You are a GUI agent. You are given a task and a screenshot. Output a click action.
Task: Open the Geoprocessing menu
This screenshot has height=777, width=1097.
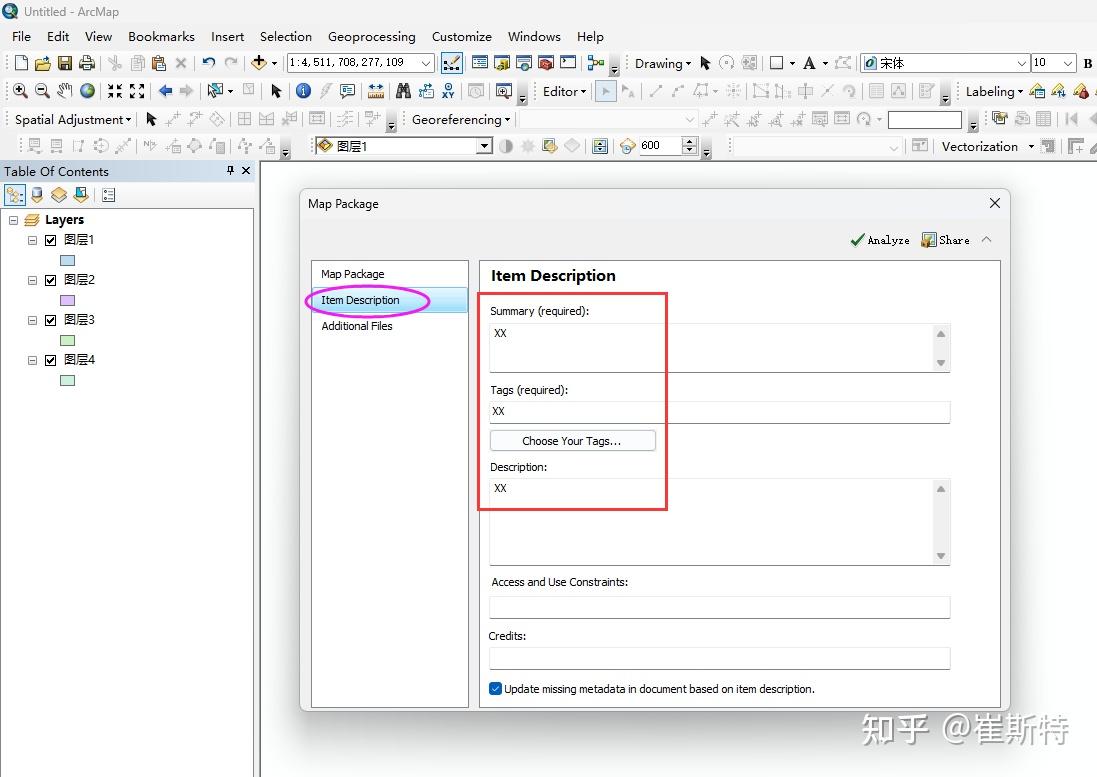371,36
